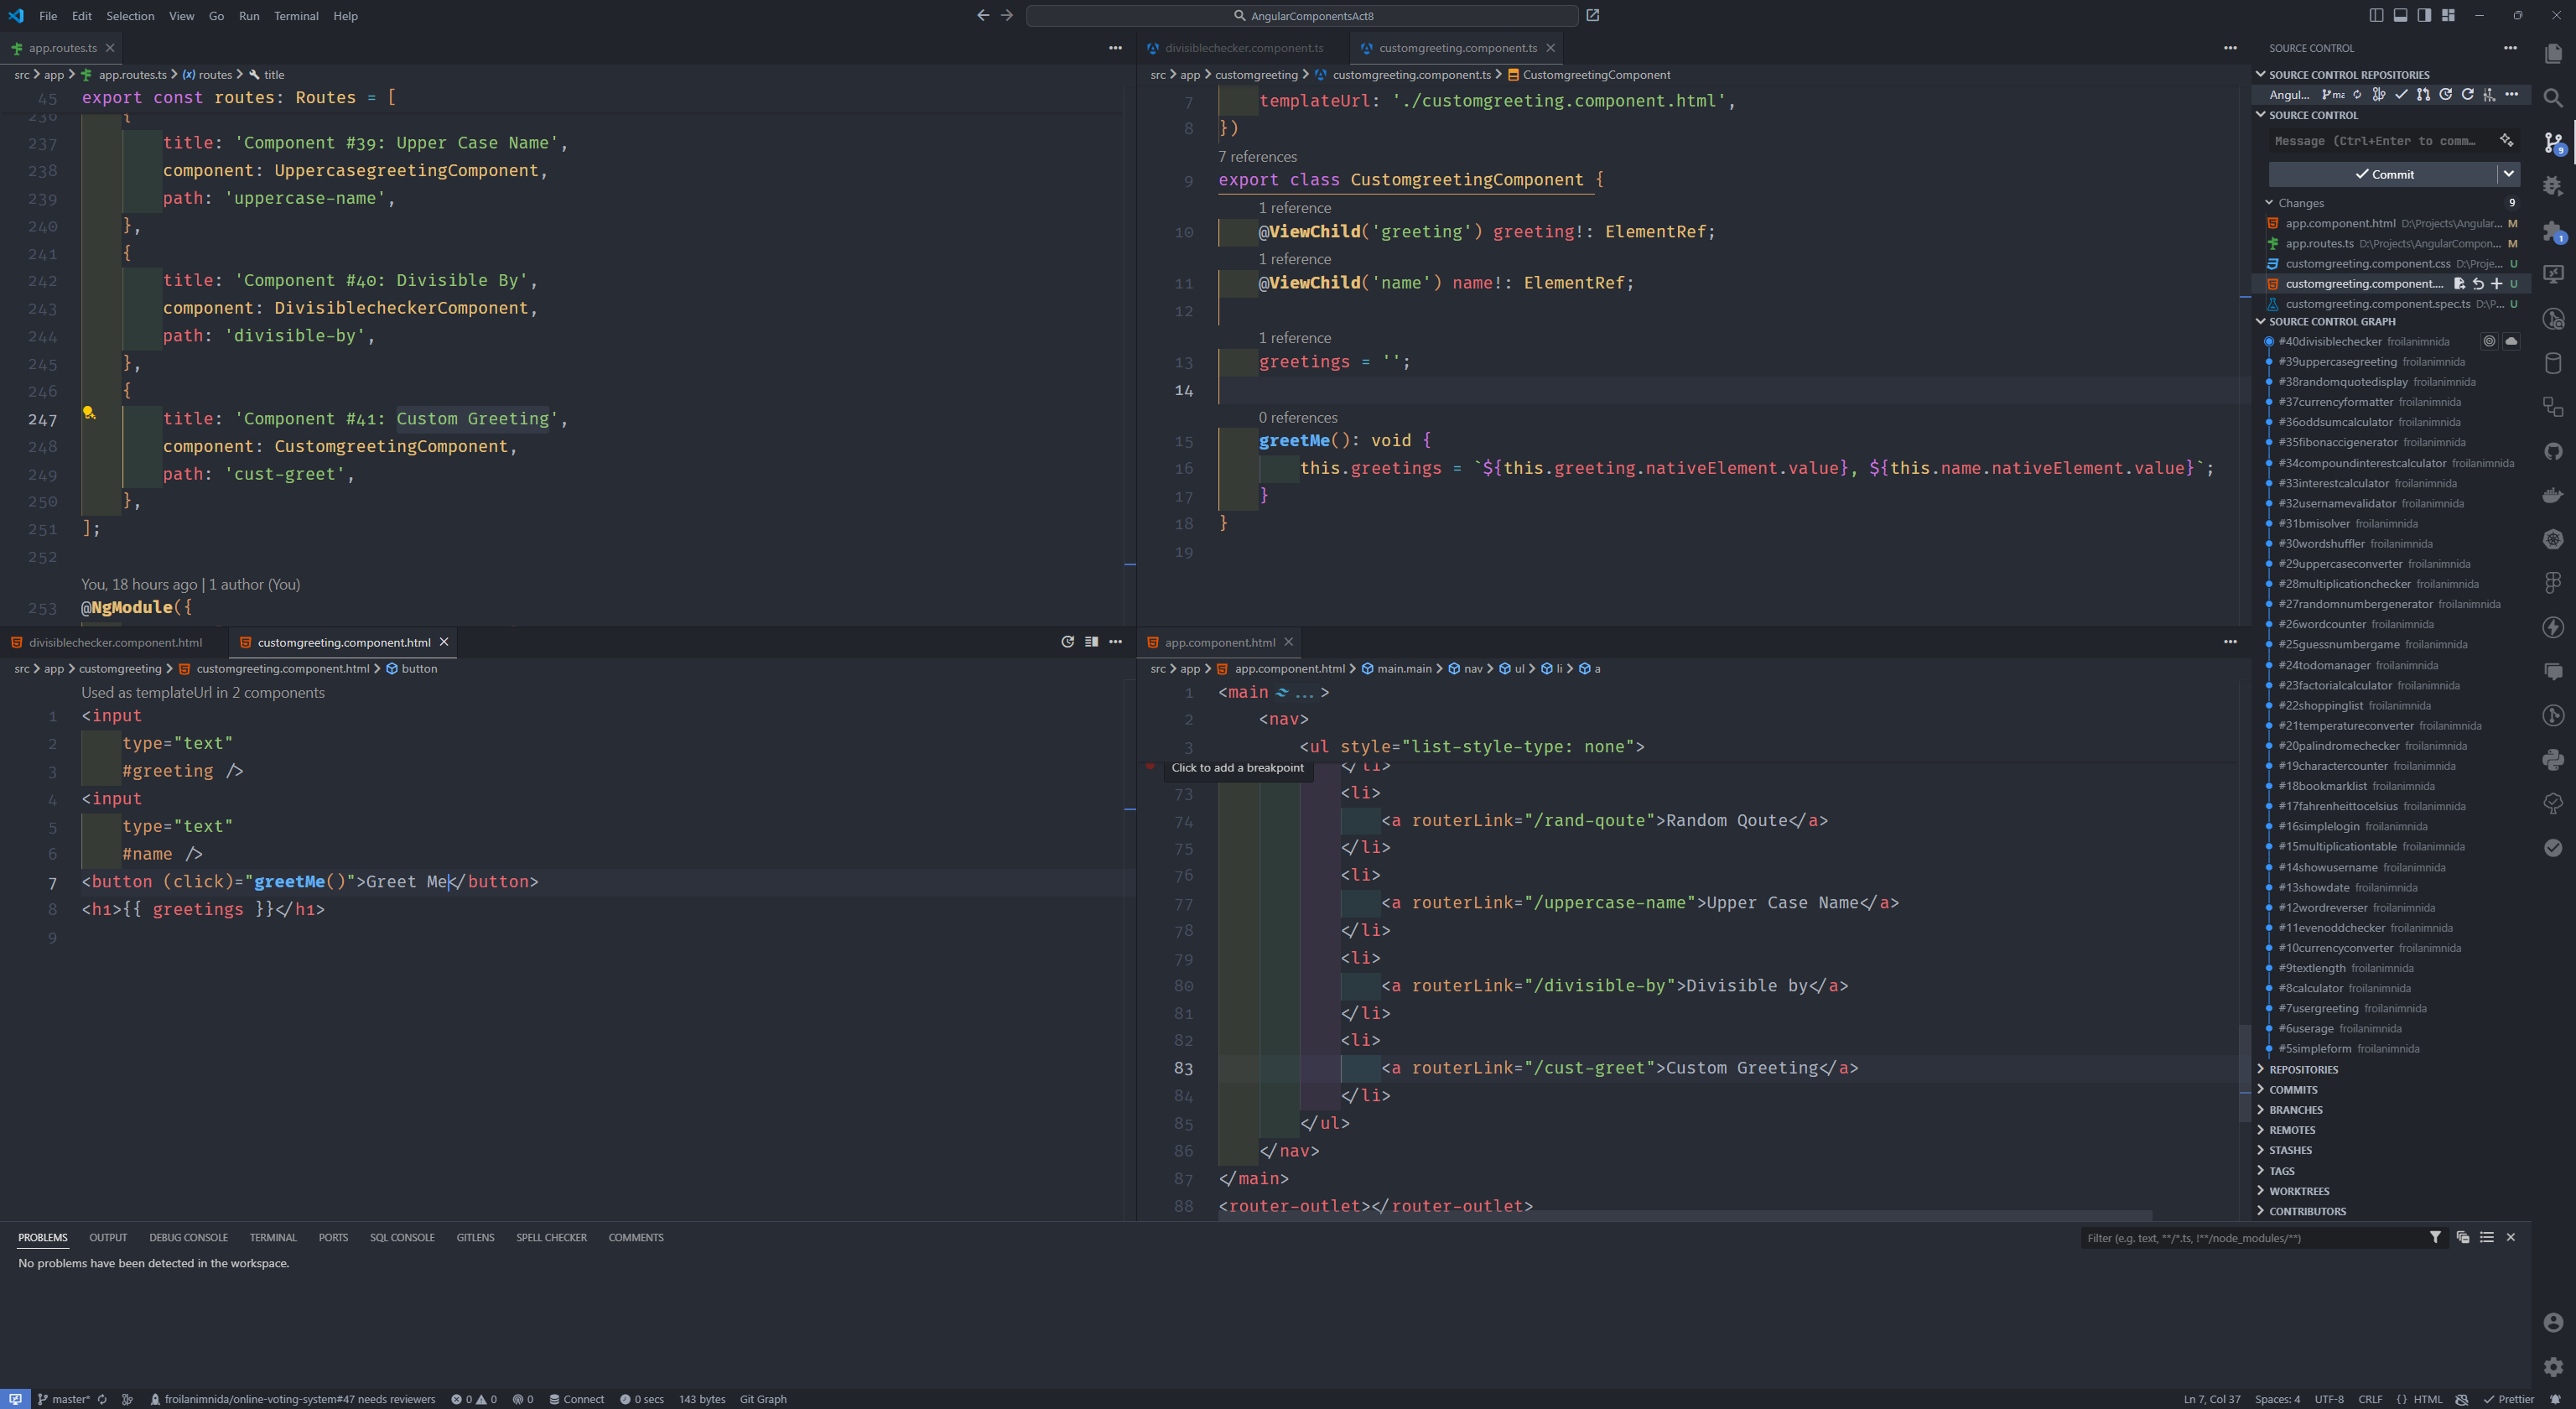Screen dimensions: 2576x1409
Task: Generate commit message with sparkle icon
Action: tap(2506, 140)
